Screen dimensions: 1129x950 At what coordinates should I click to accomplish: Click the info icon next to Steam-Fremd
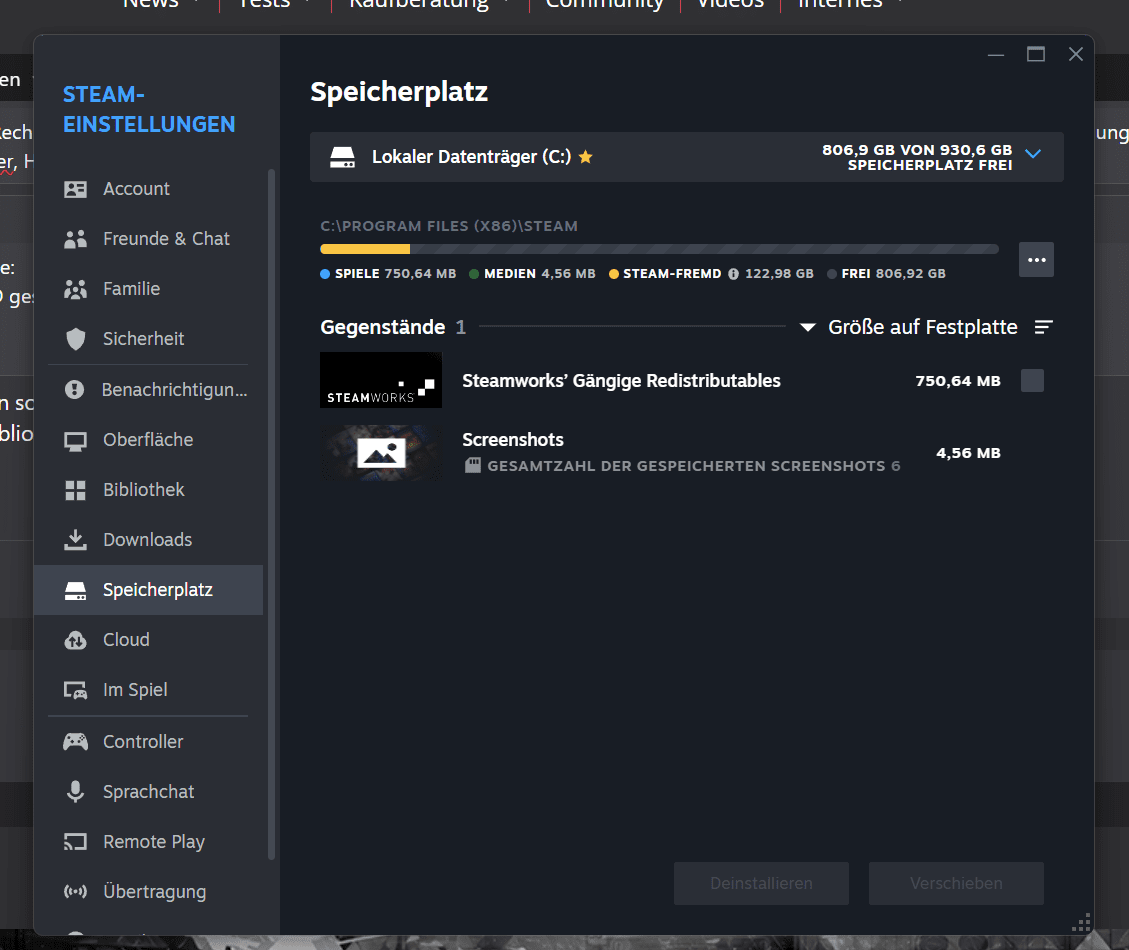coord(733,274)
